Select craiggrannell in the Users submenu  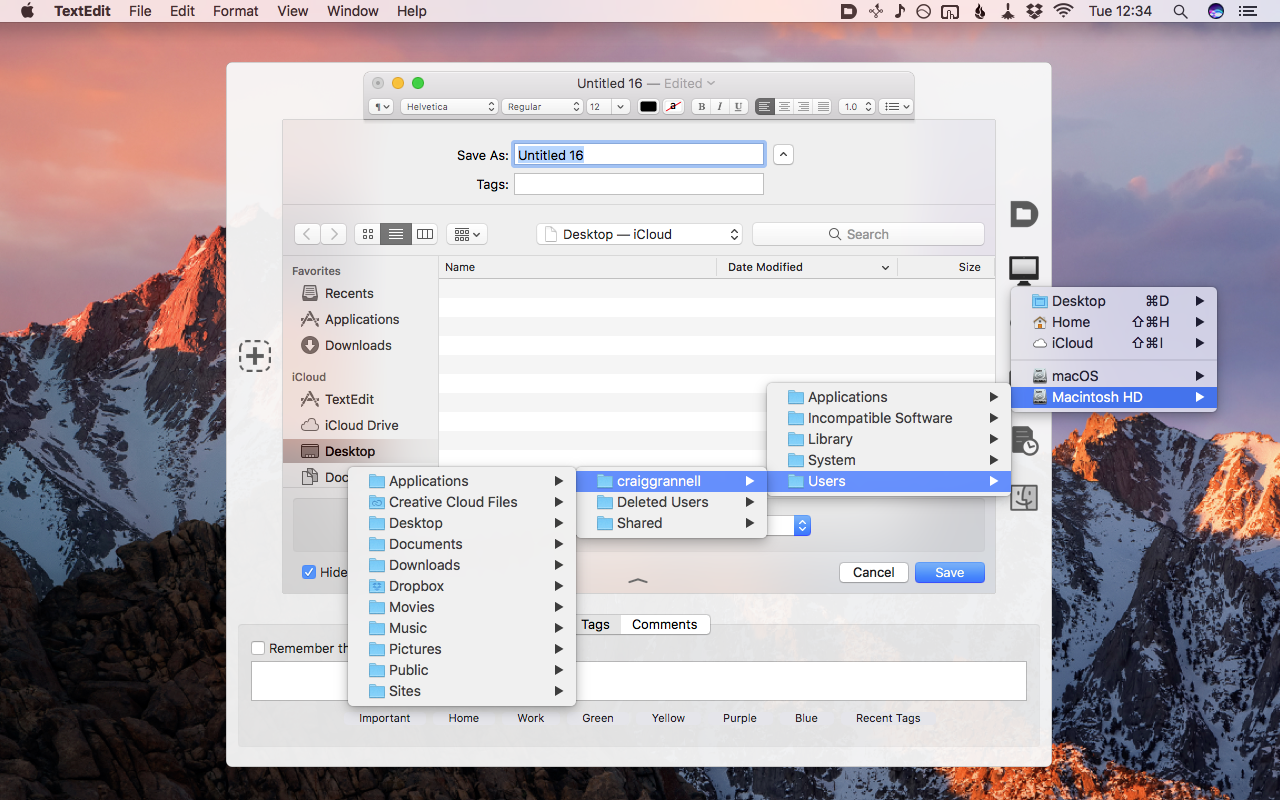click(x=671, y=481)
